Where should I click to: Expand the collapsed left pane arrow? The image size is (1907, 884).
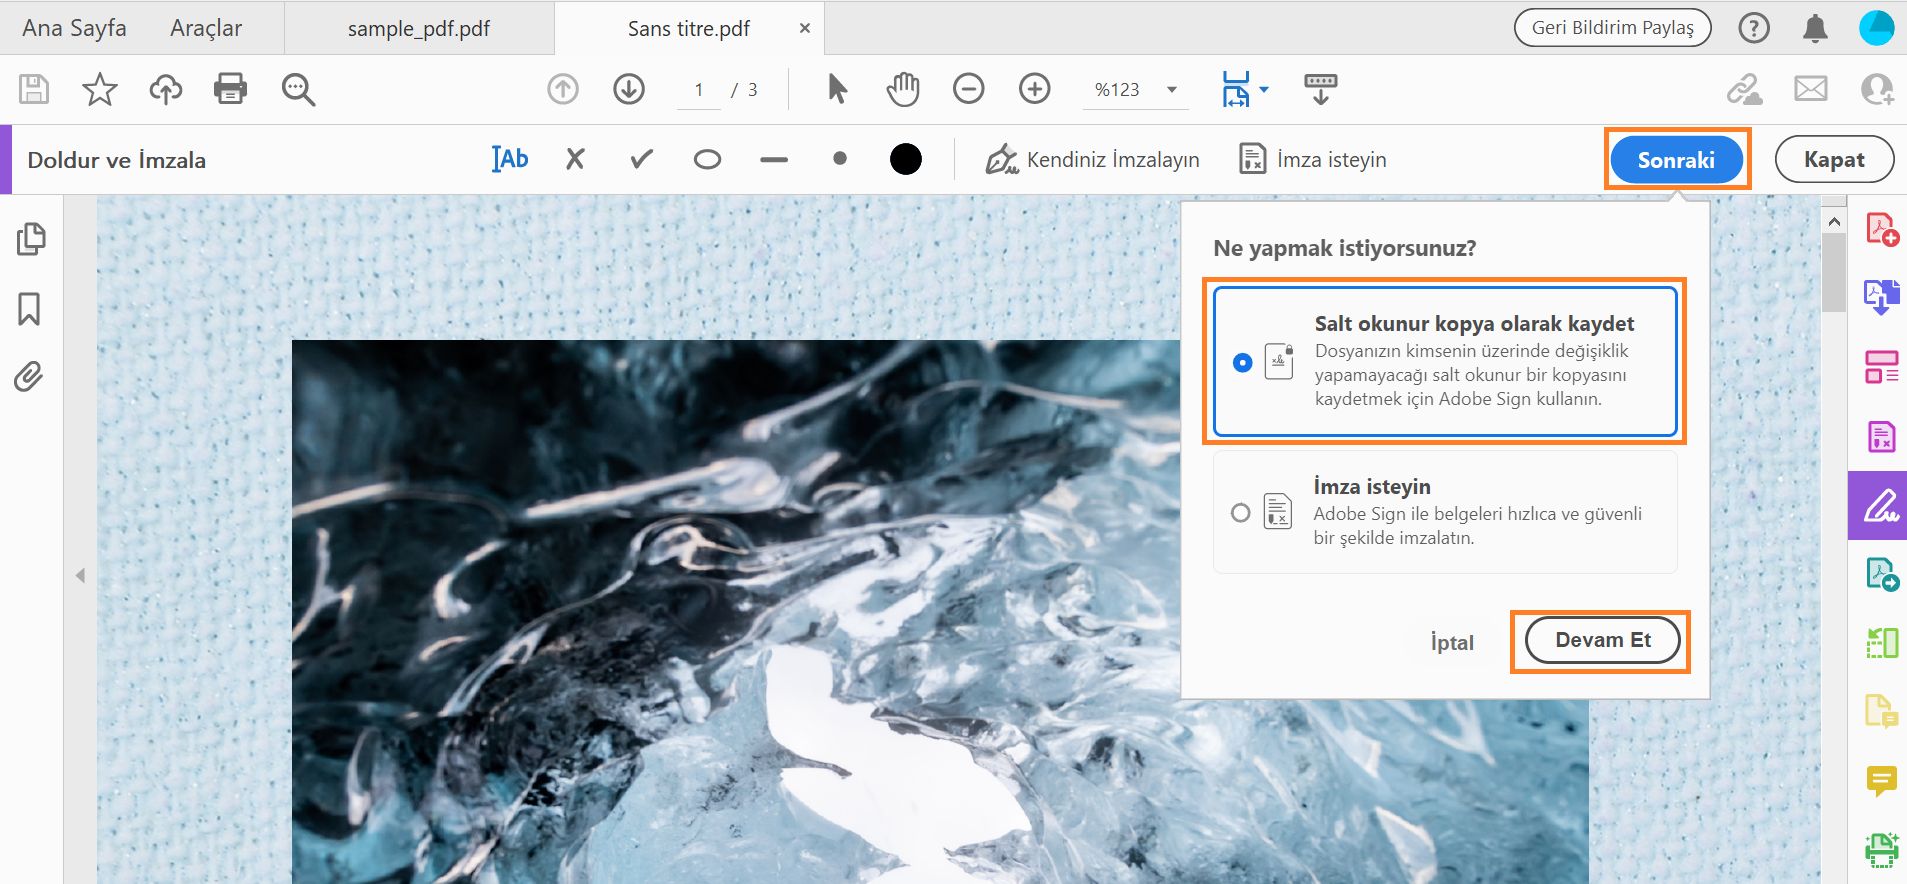(80, 575)
